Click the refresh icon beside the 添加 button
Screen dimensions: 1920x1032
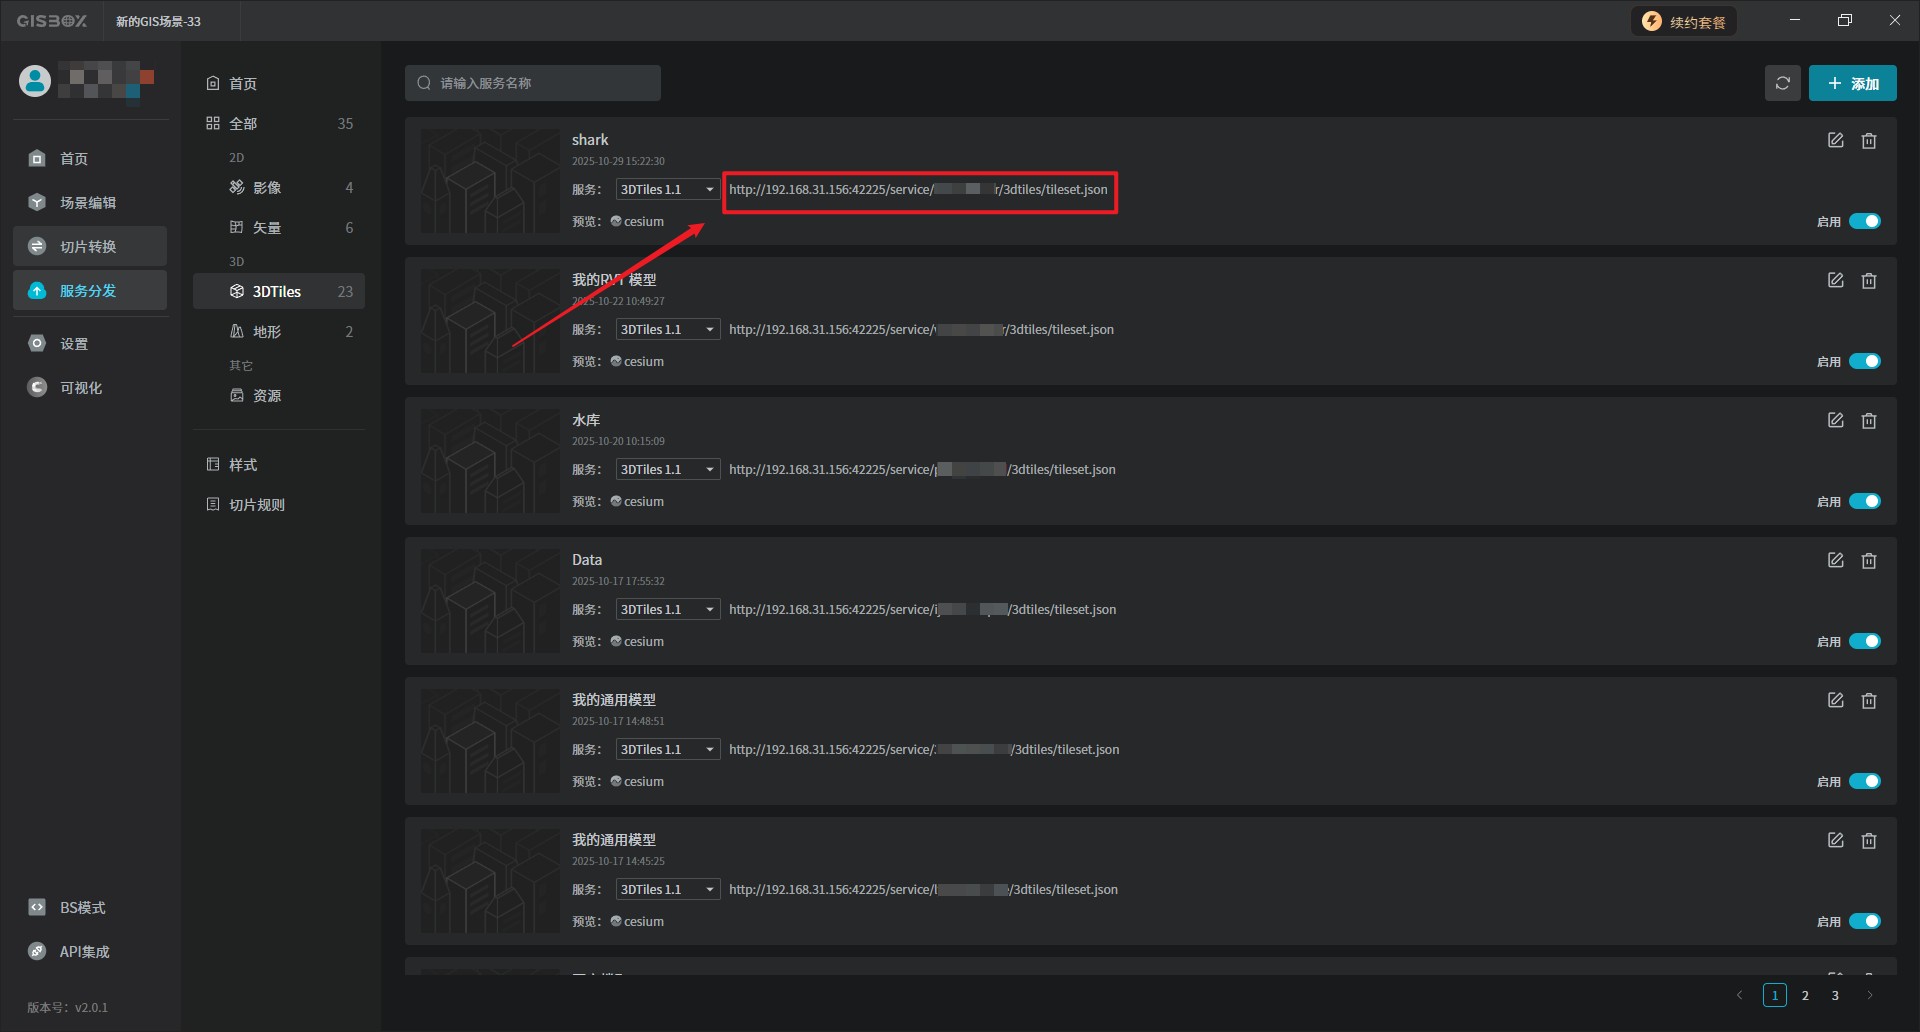1782,83
